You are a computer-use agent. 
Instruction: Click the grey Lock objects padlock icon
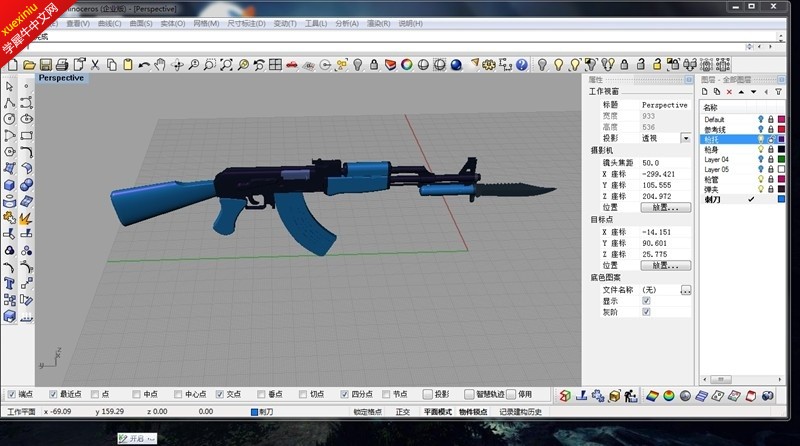coord(624,65)
